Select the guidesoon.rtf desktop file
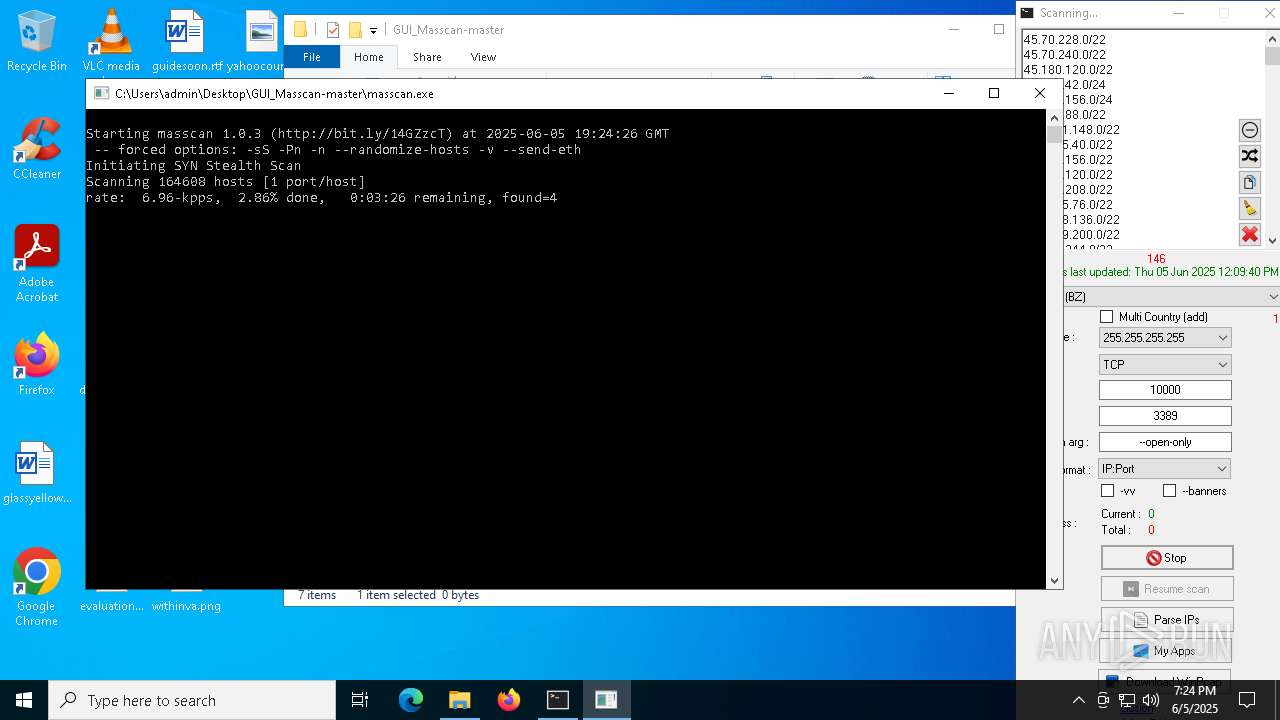This screenshot has width=1280, height=720. (187, 41)
